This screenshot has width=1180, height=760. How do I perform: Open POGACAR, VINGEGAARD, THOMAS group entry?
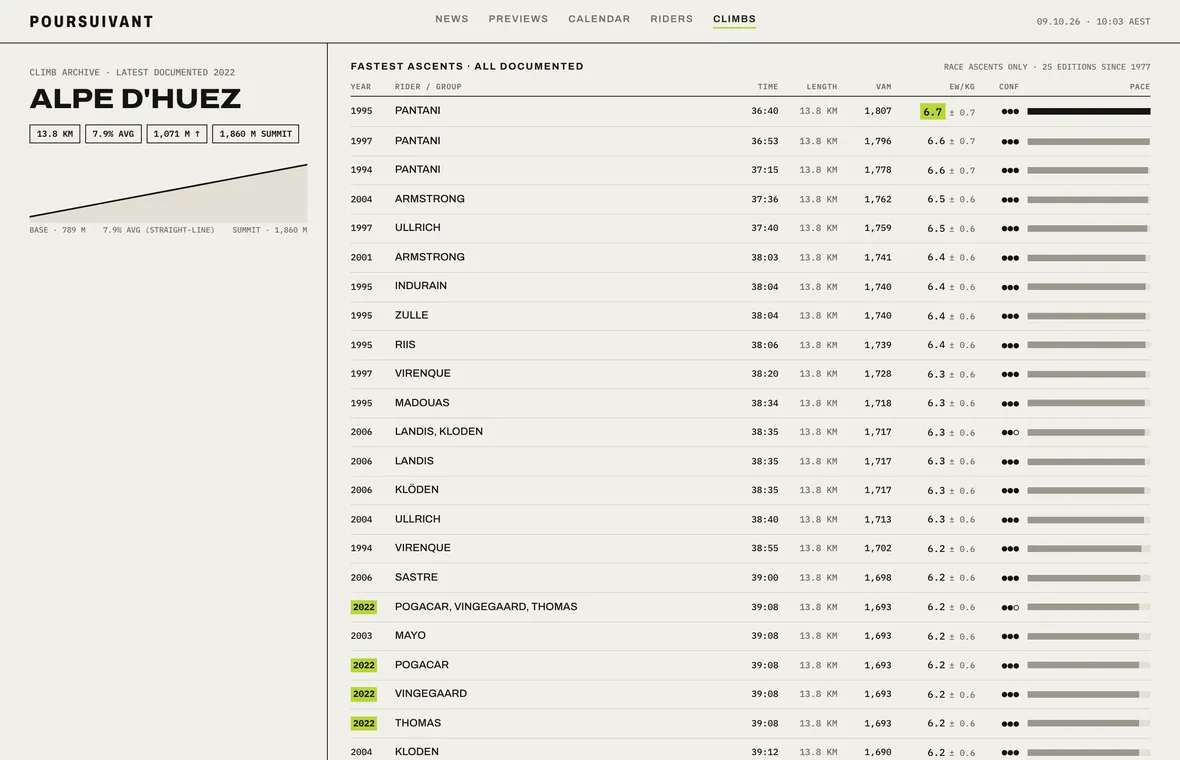coord(486,606)
